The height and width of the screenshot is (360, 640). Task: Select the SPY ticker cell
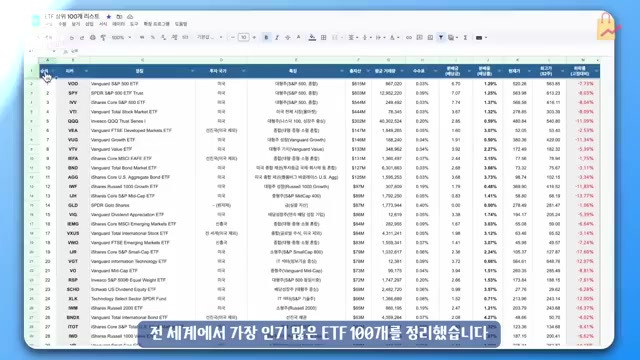tap(73, 93)
